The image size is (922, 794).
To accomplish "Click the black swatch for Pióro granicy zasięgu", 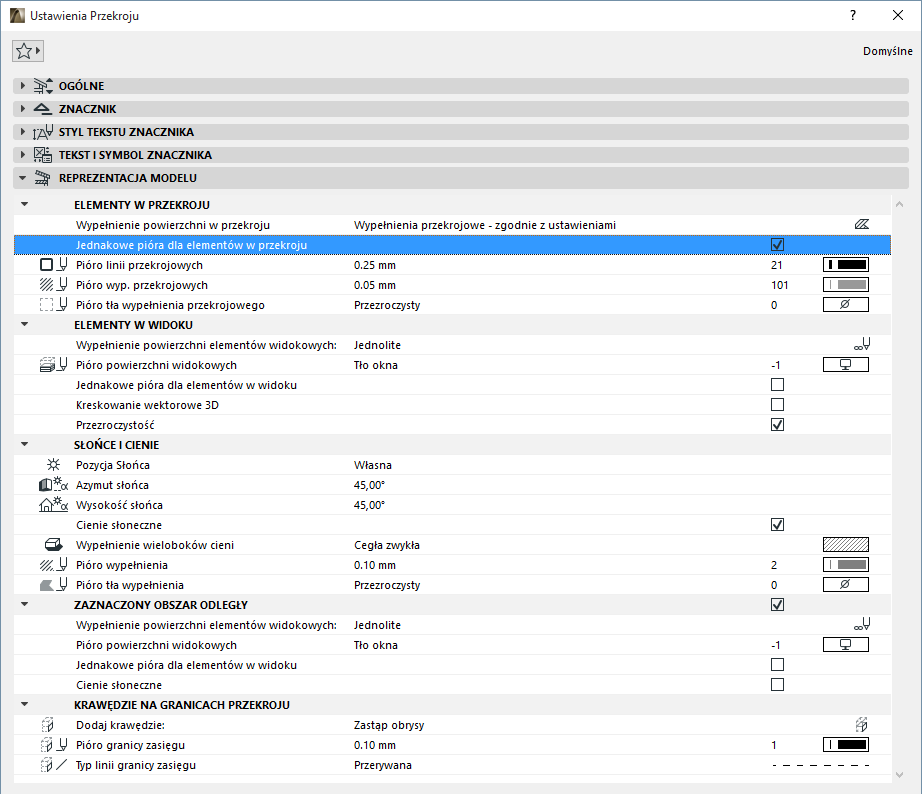I will coord(846,745).
